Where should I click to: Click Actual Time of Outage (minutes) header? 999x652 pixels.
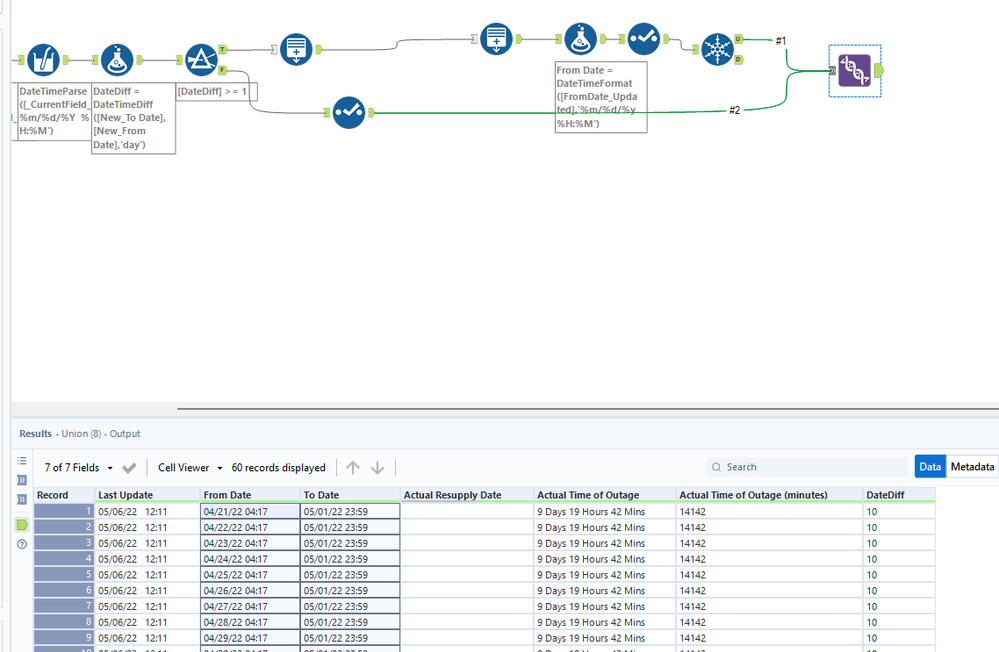[x=769, y=495]
